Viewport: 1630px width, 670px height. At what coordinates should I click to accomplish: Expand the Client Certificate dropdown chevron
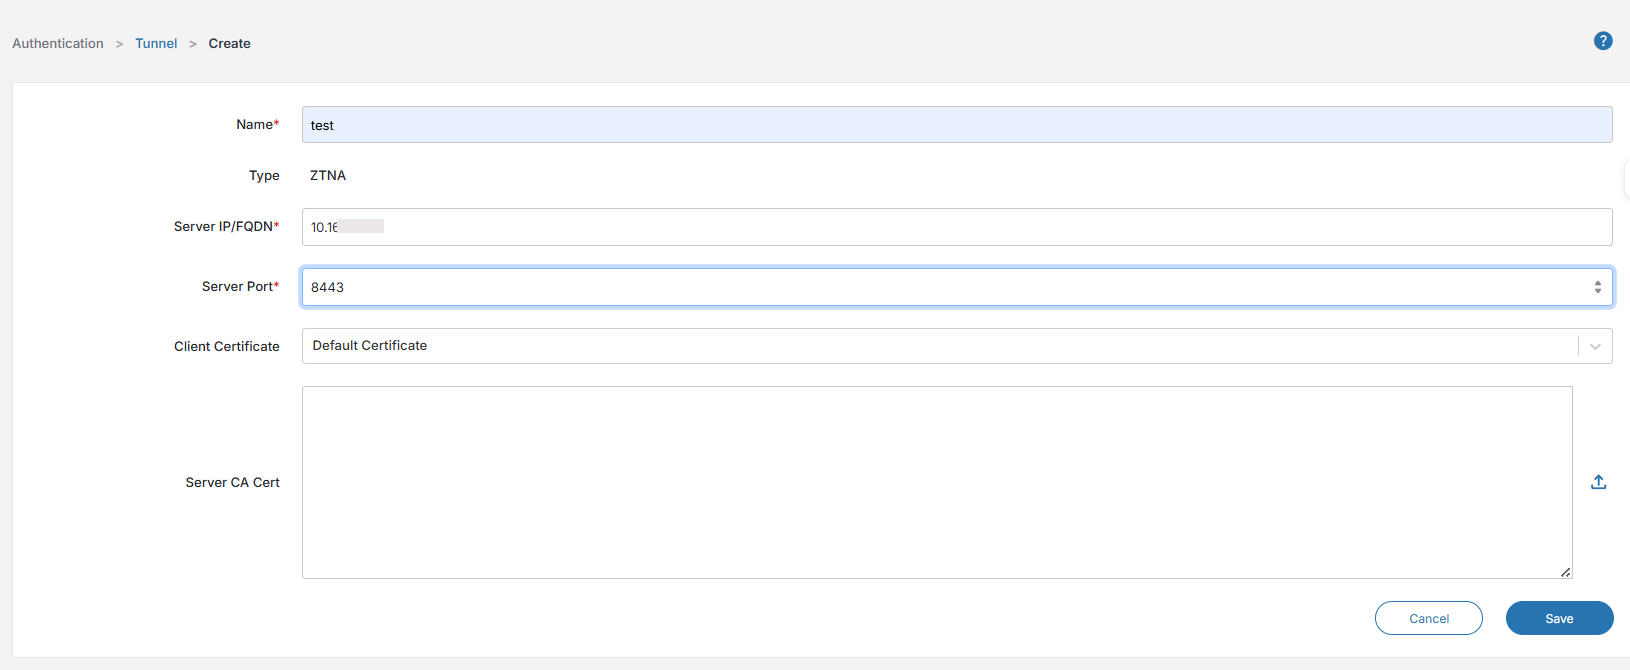click(x=1595, y=346)
